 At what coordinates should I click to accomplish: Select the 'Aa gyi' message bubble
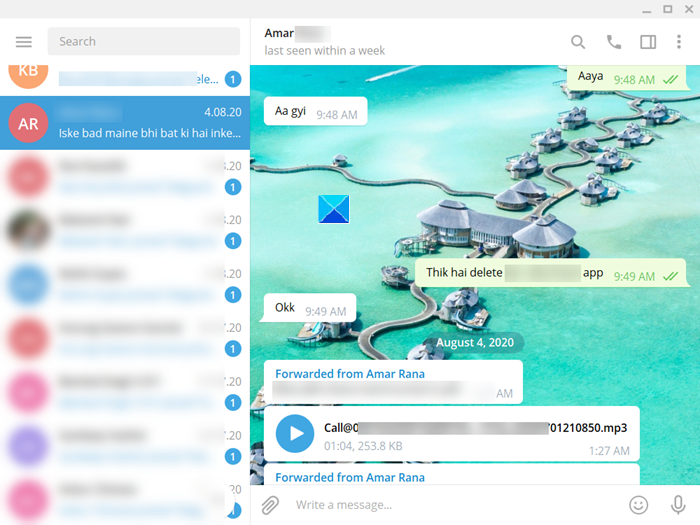pos(316,111)
